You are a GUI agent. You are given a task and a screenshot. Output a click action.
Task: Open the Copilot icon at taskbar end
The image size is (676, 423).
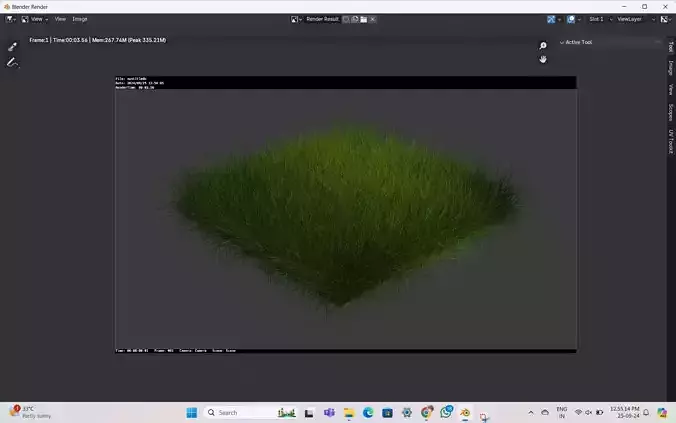tap(662, 413)
